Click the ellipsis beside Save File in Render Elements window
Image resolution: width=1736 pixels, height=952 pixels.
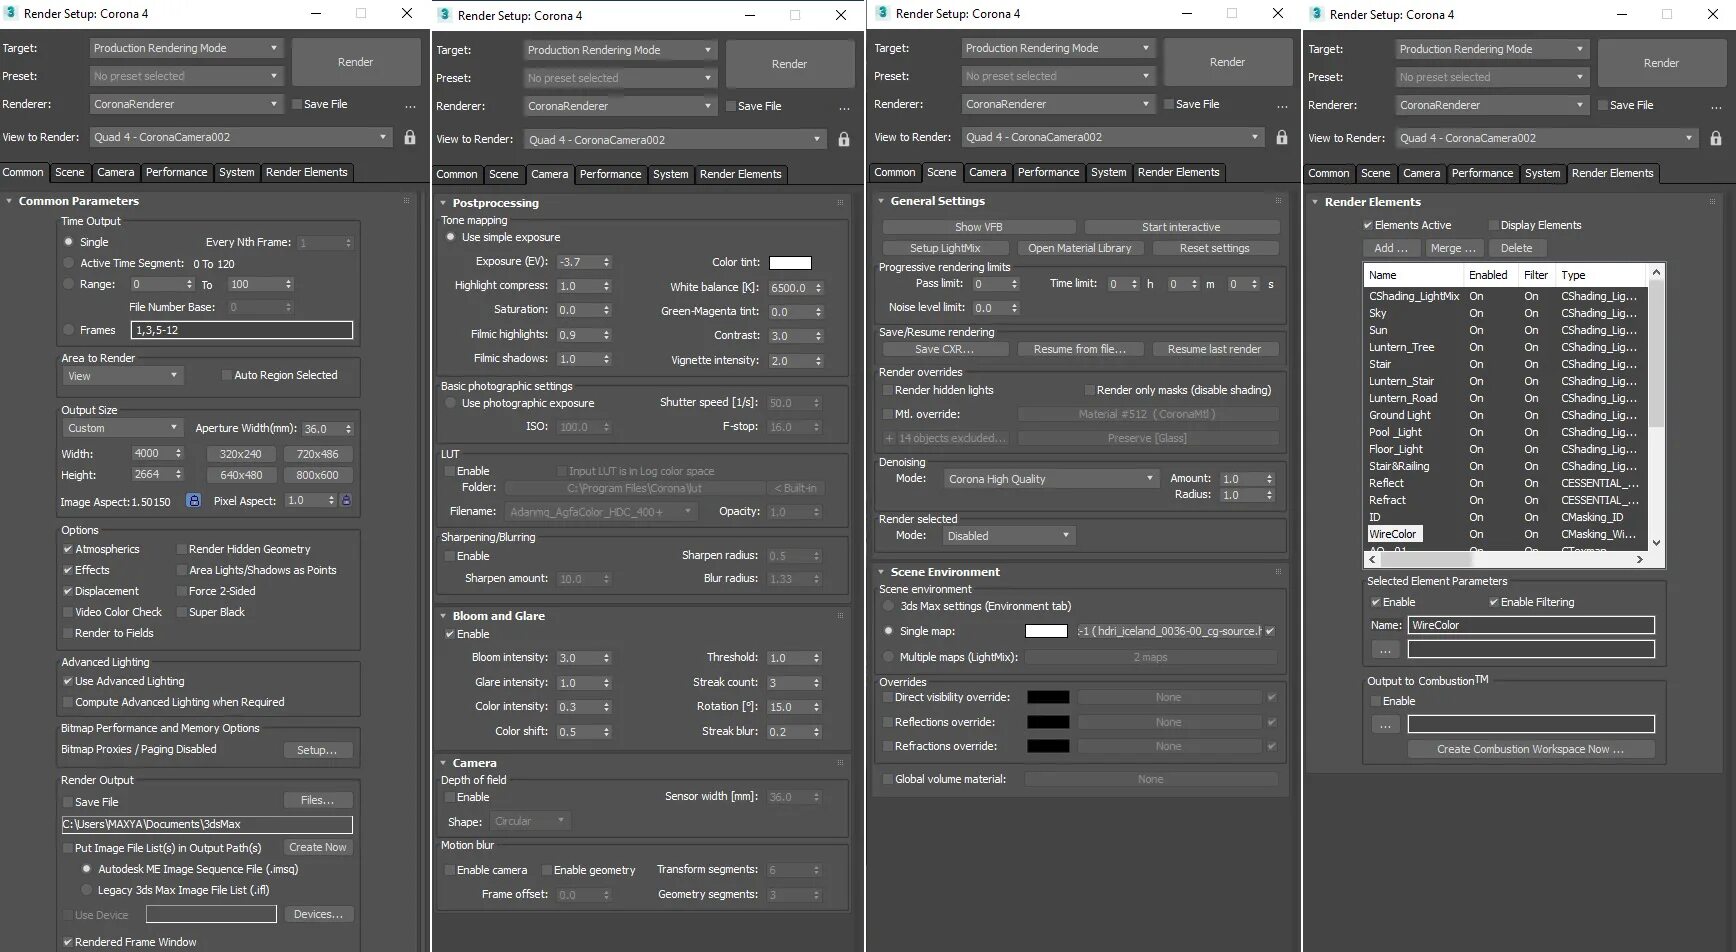click(x=1716, y=106)
